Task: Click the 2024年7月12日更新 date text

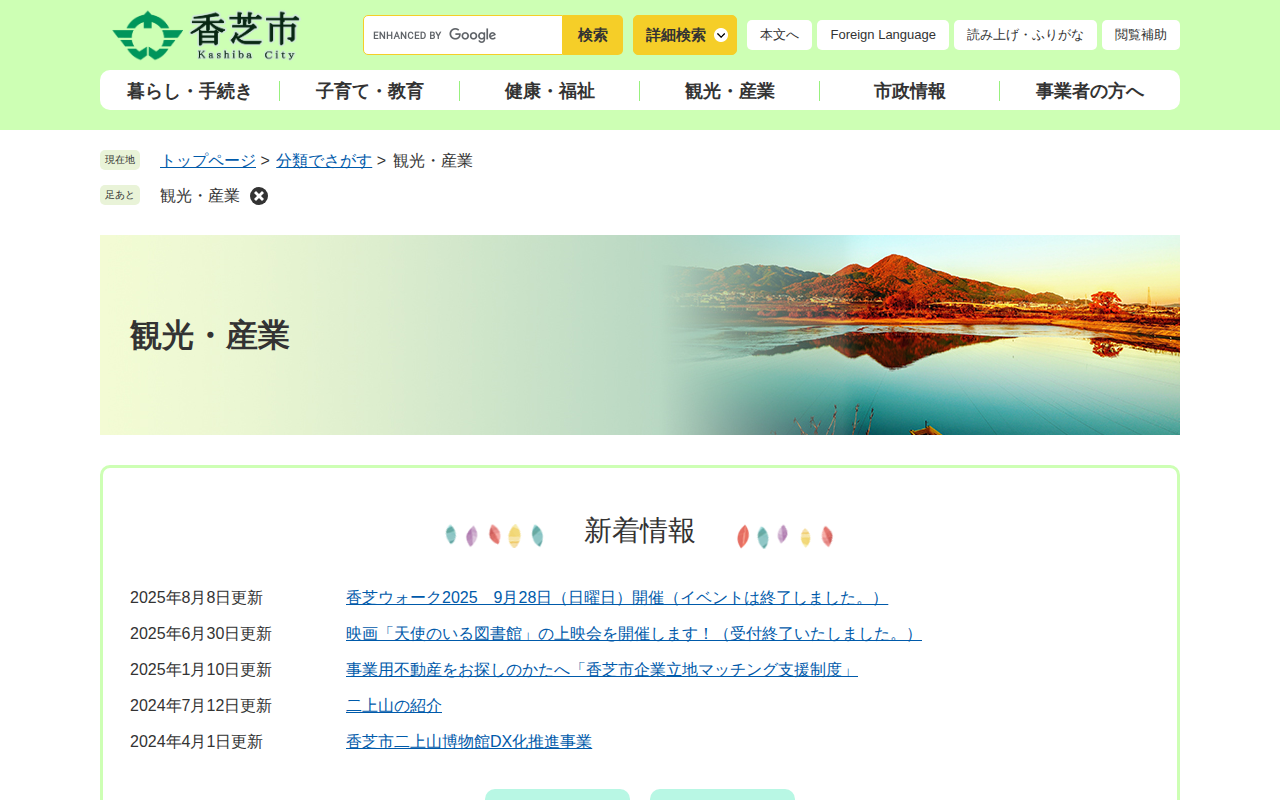Action: 201,706
